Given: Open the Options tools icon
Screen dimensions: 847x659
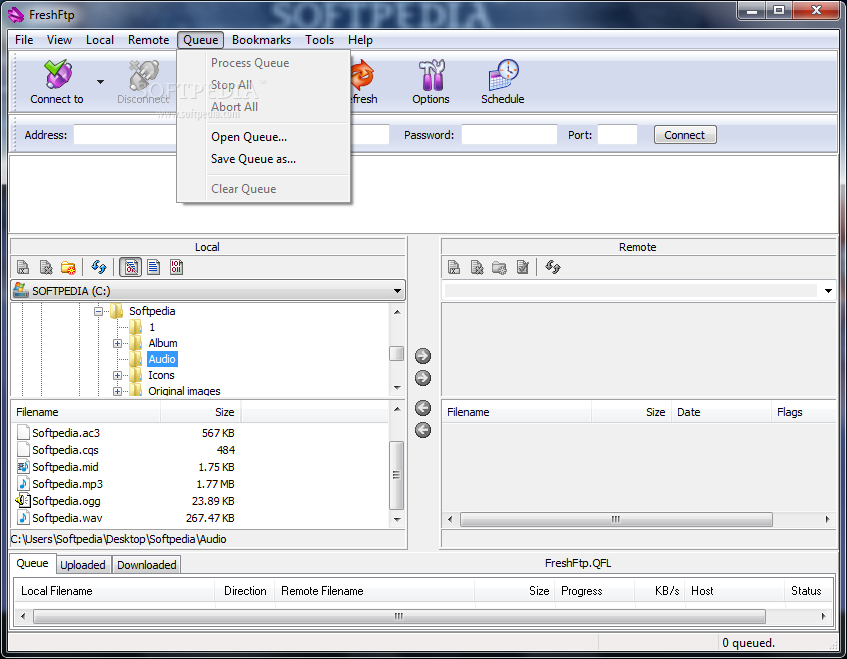Looking at the screenshot, I should (x=431, y=74).
